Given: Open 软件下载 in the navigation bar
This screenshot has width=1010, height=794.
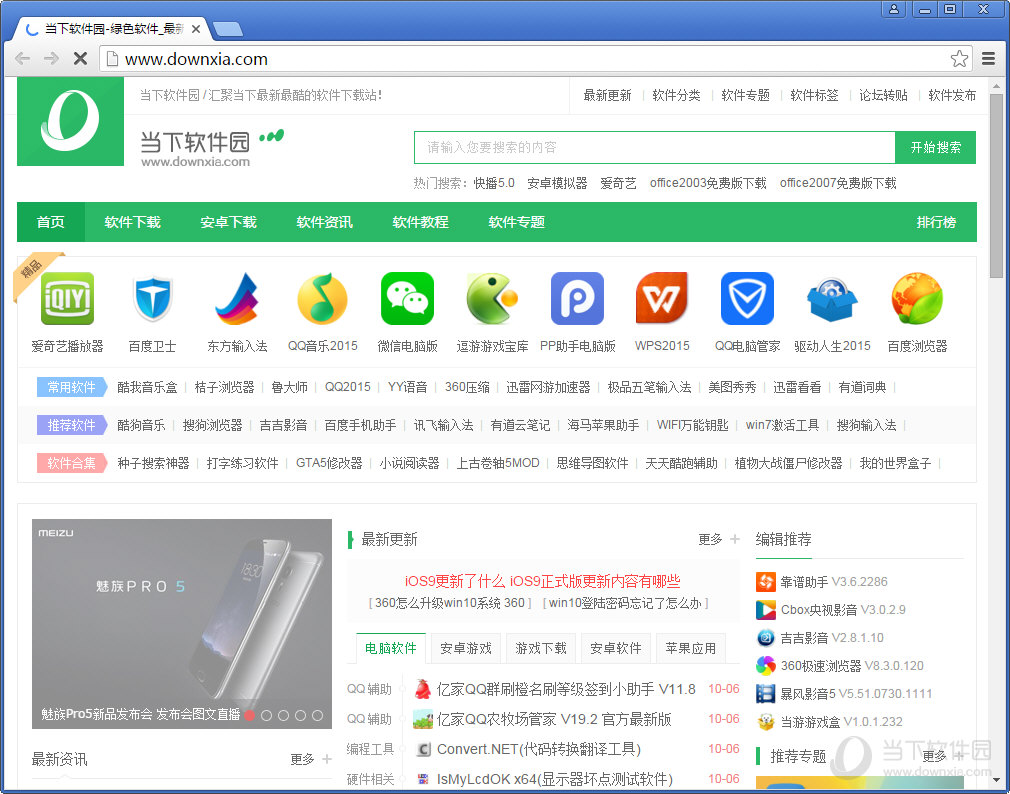Looking at the screenshot, I should tap(132, 222).
